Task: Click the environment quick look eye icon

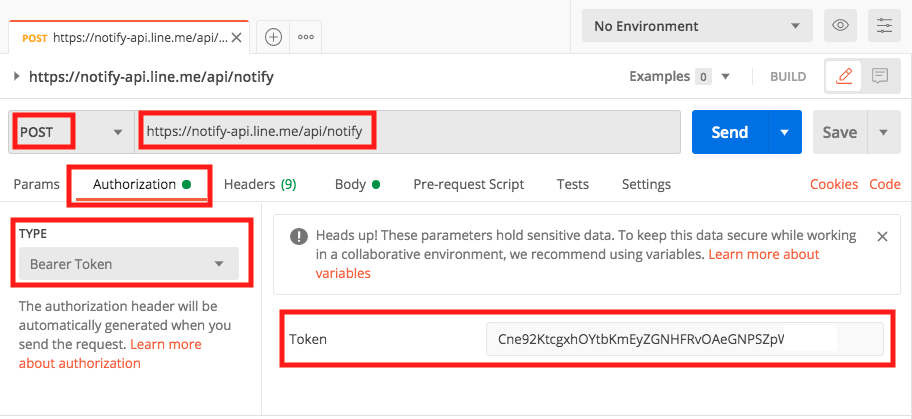Action: point(841,26)
